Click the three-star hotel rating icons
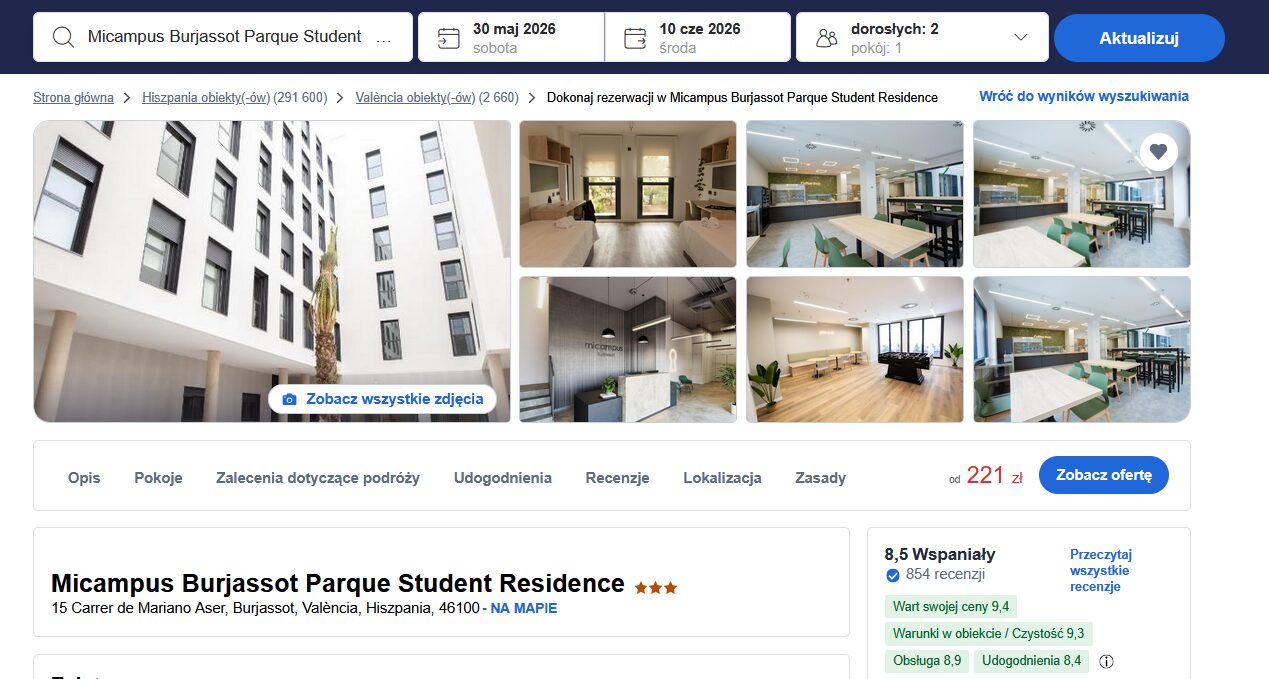This screenshot has width=1269, height=679. pyautogui.click(x=656, y=587)
